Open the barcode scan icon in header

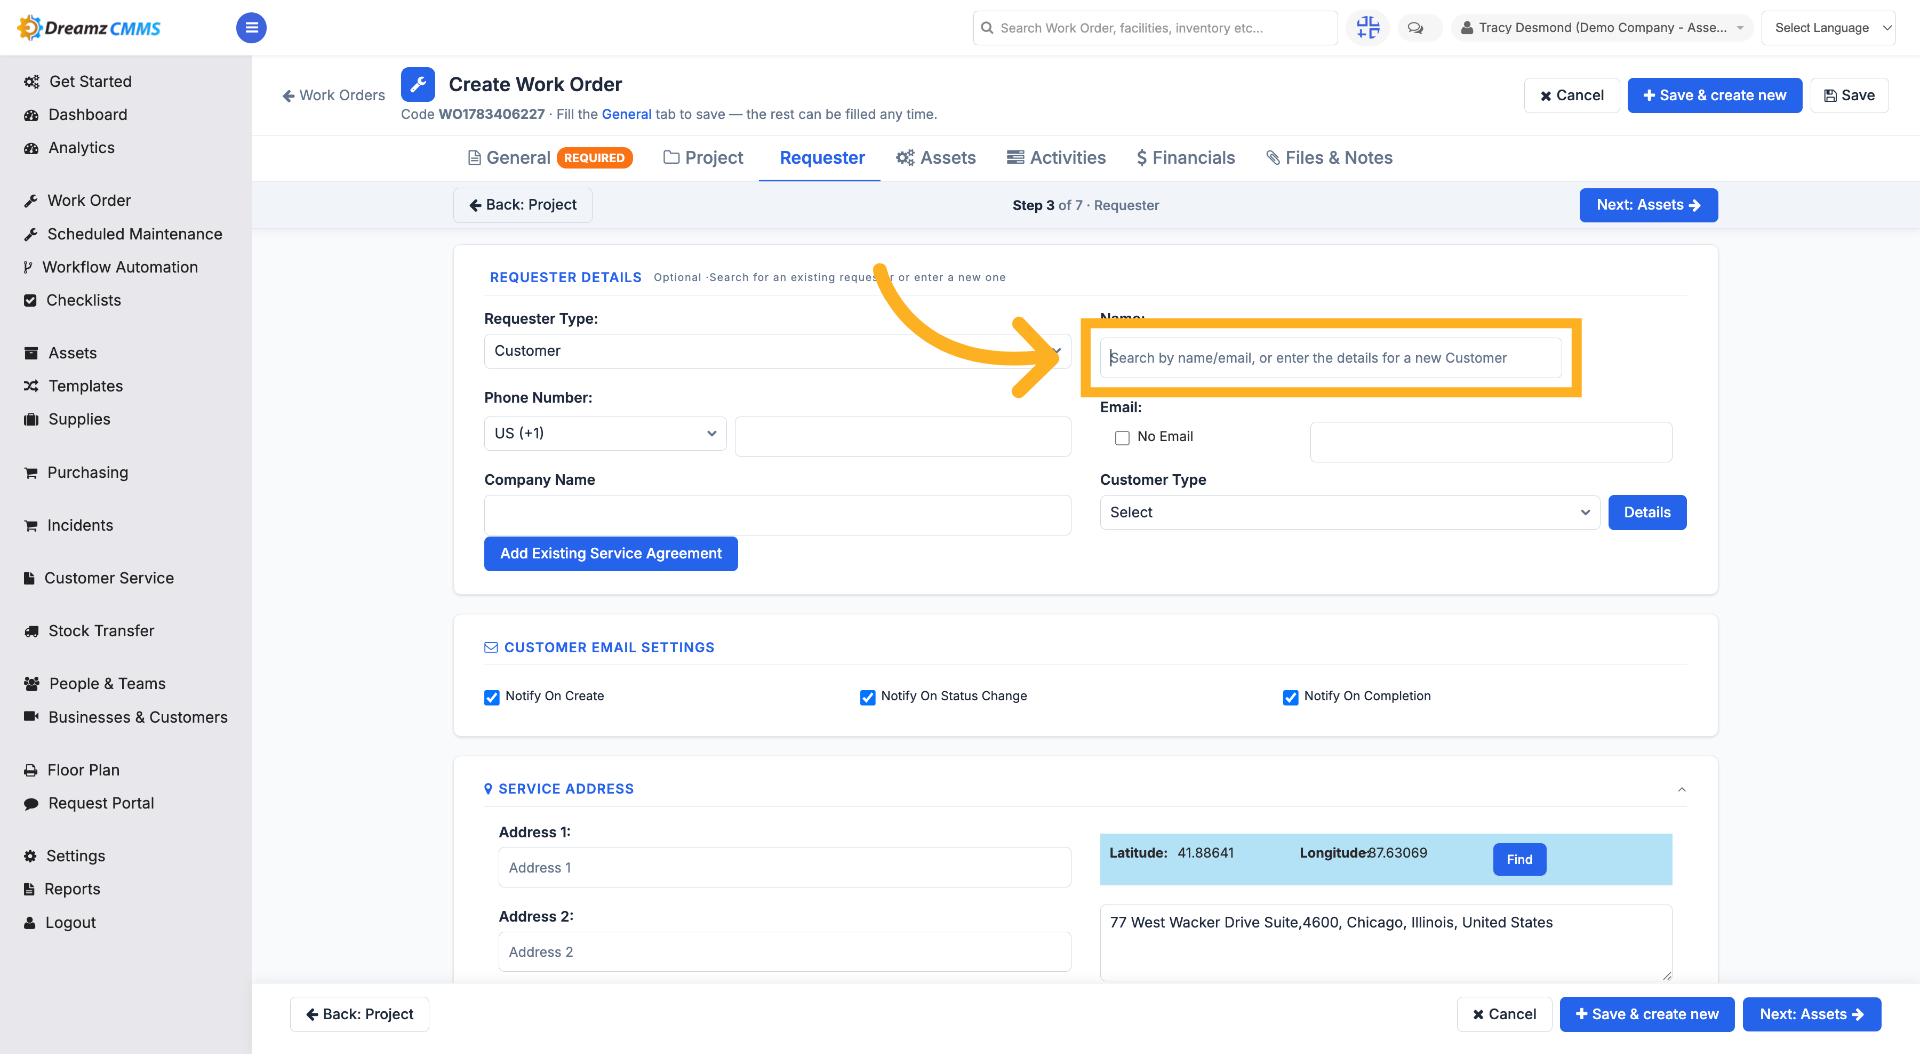(1367, 28)
